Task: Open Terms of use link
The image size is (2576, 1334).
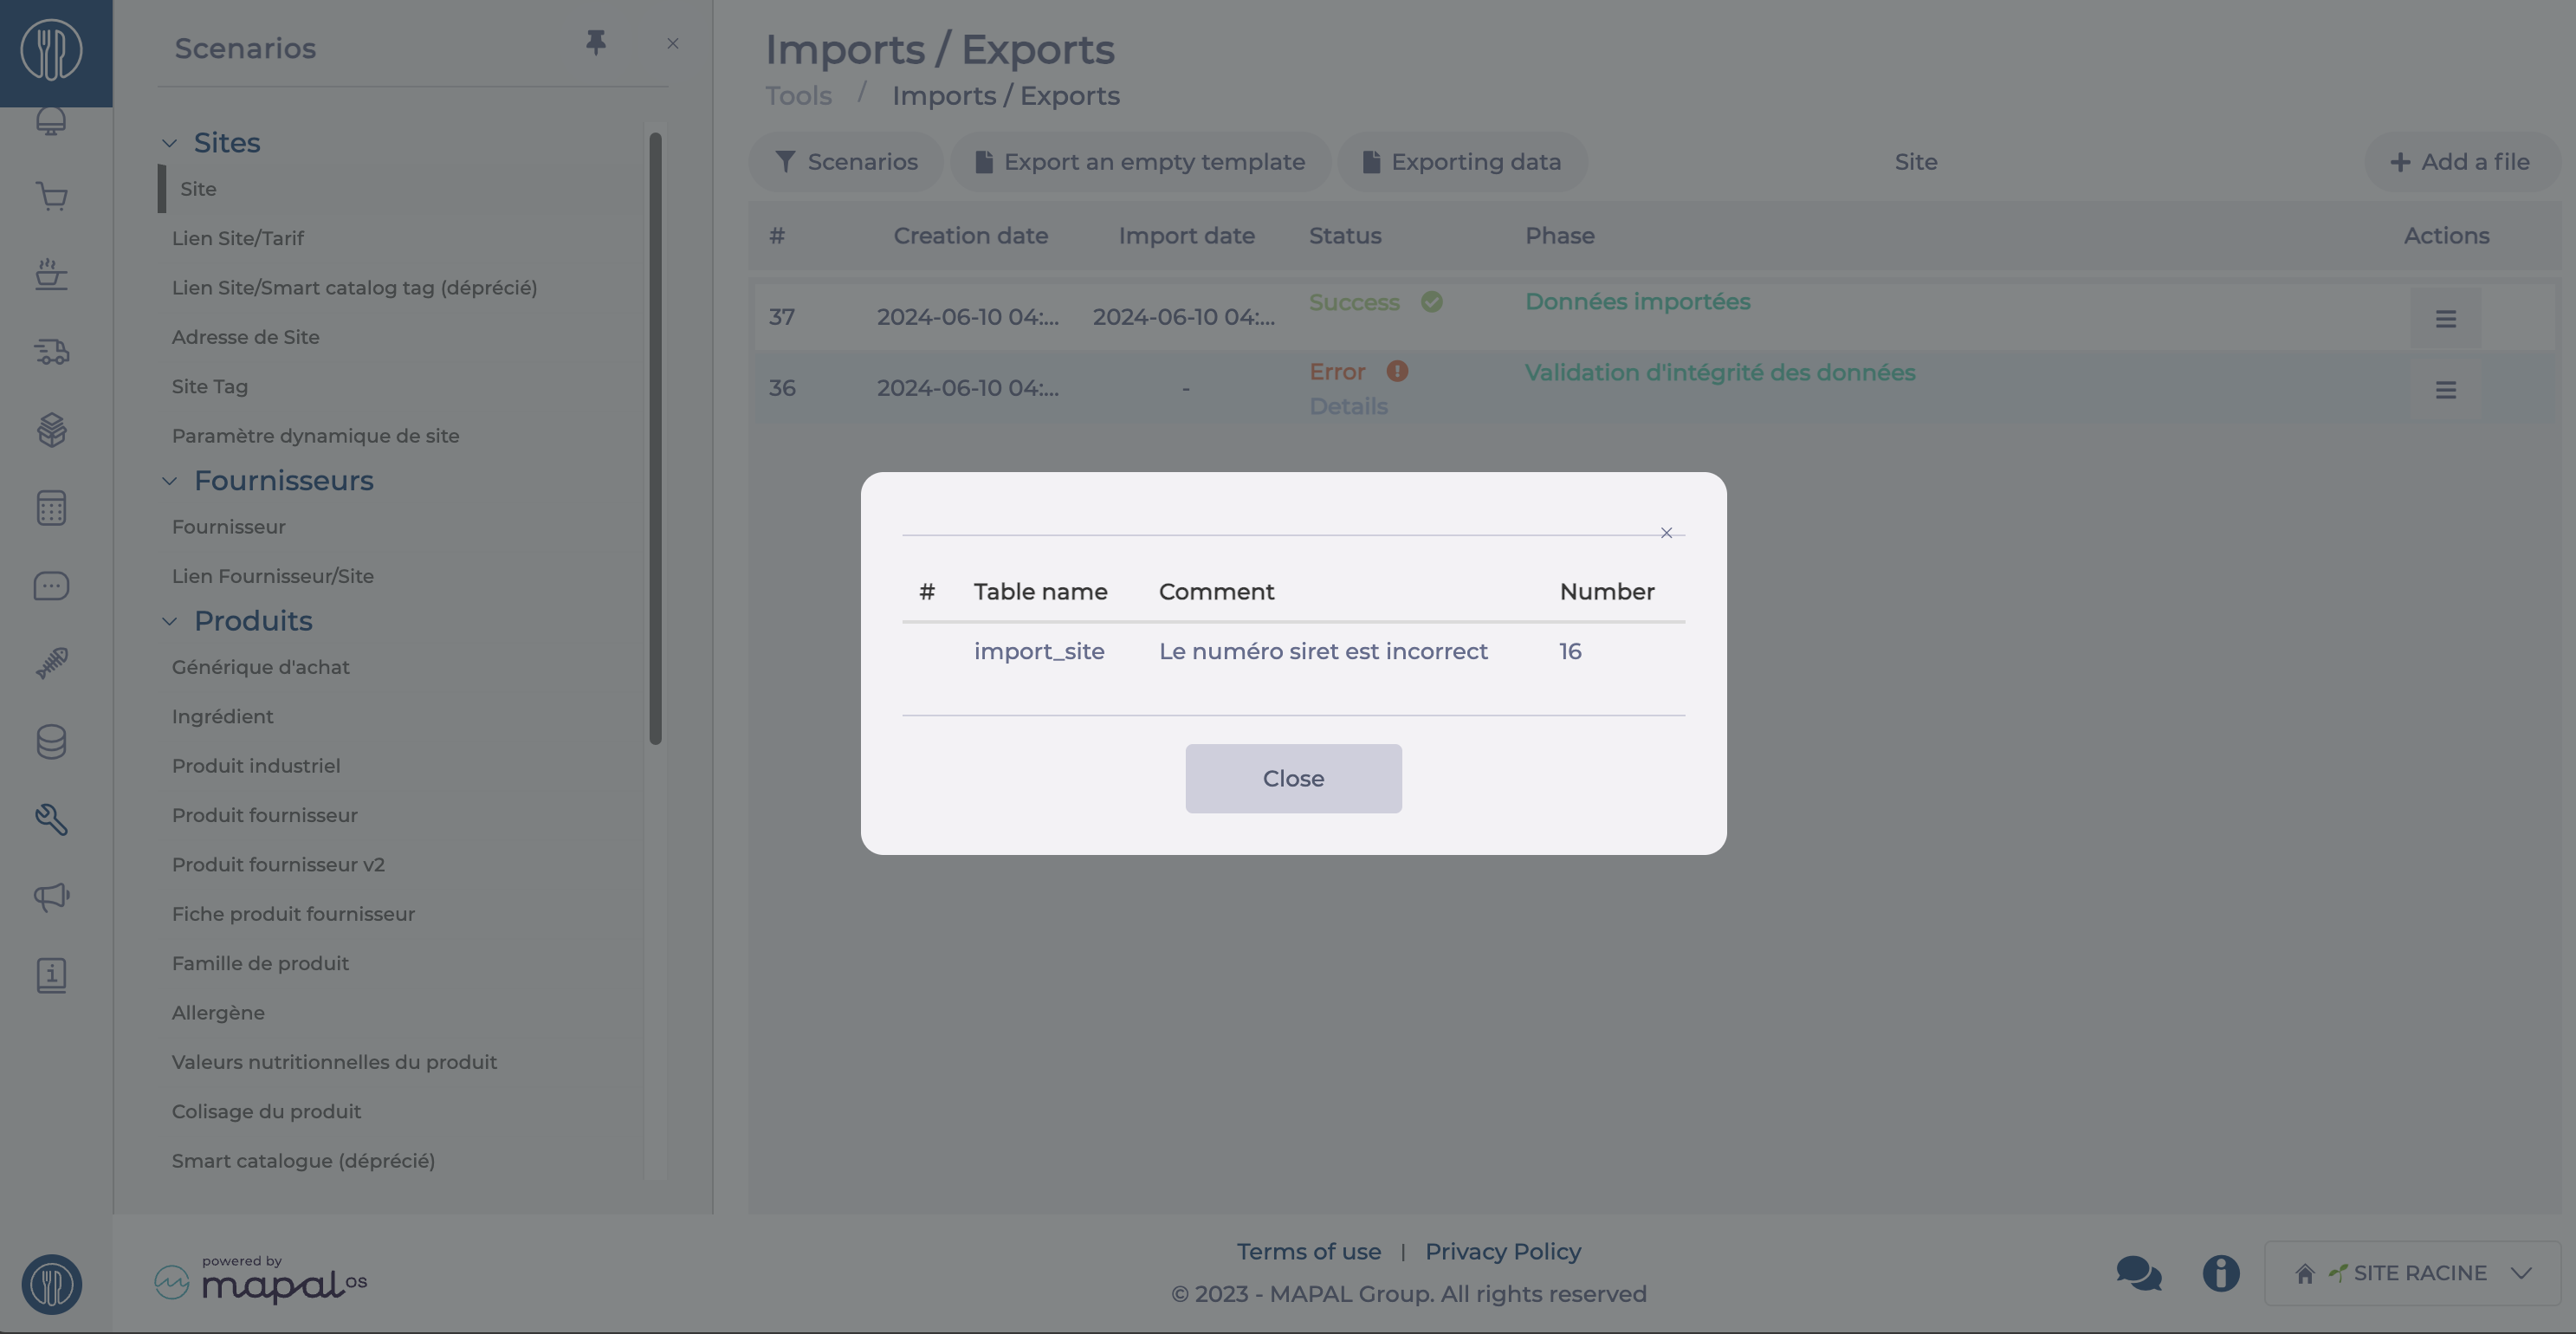Action: [x=1308, y=1251]
